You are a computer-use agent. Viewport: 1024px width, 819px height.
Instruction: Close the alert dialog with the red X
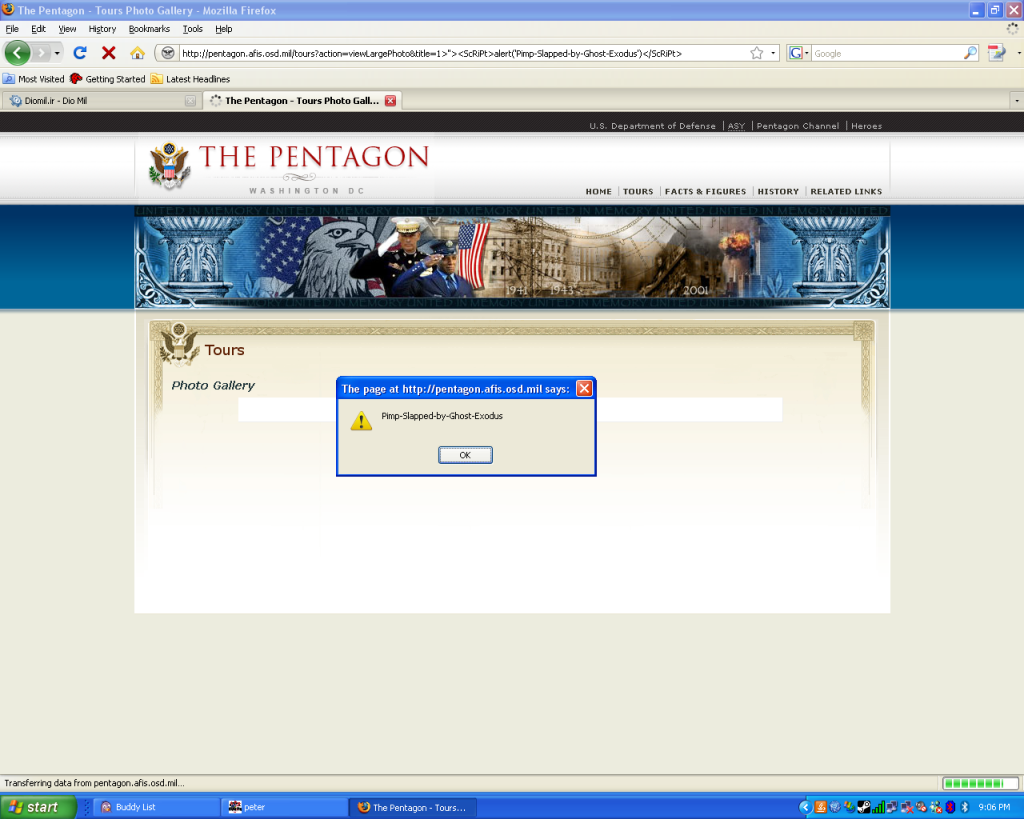click(x=584, y=389)
